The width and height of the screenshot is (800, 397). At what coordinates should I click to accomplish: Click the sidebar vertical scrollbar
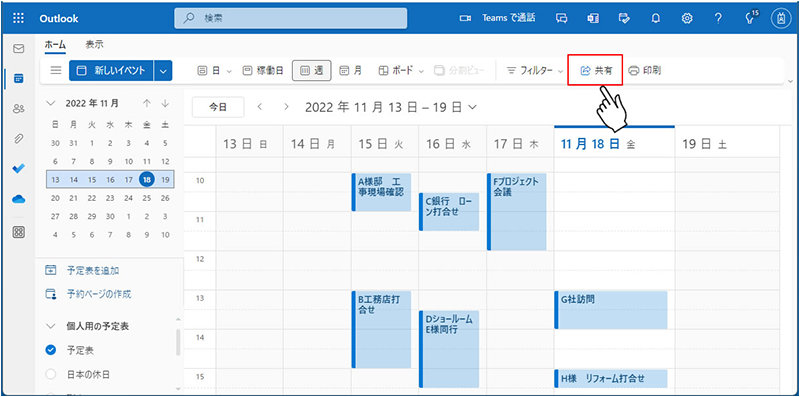coord(178,342)
